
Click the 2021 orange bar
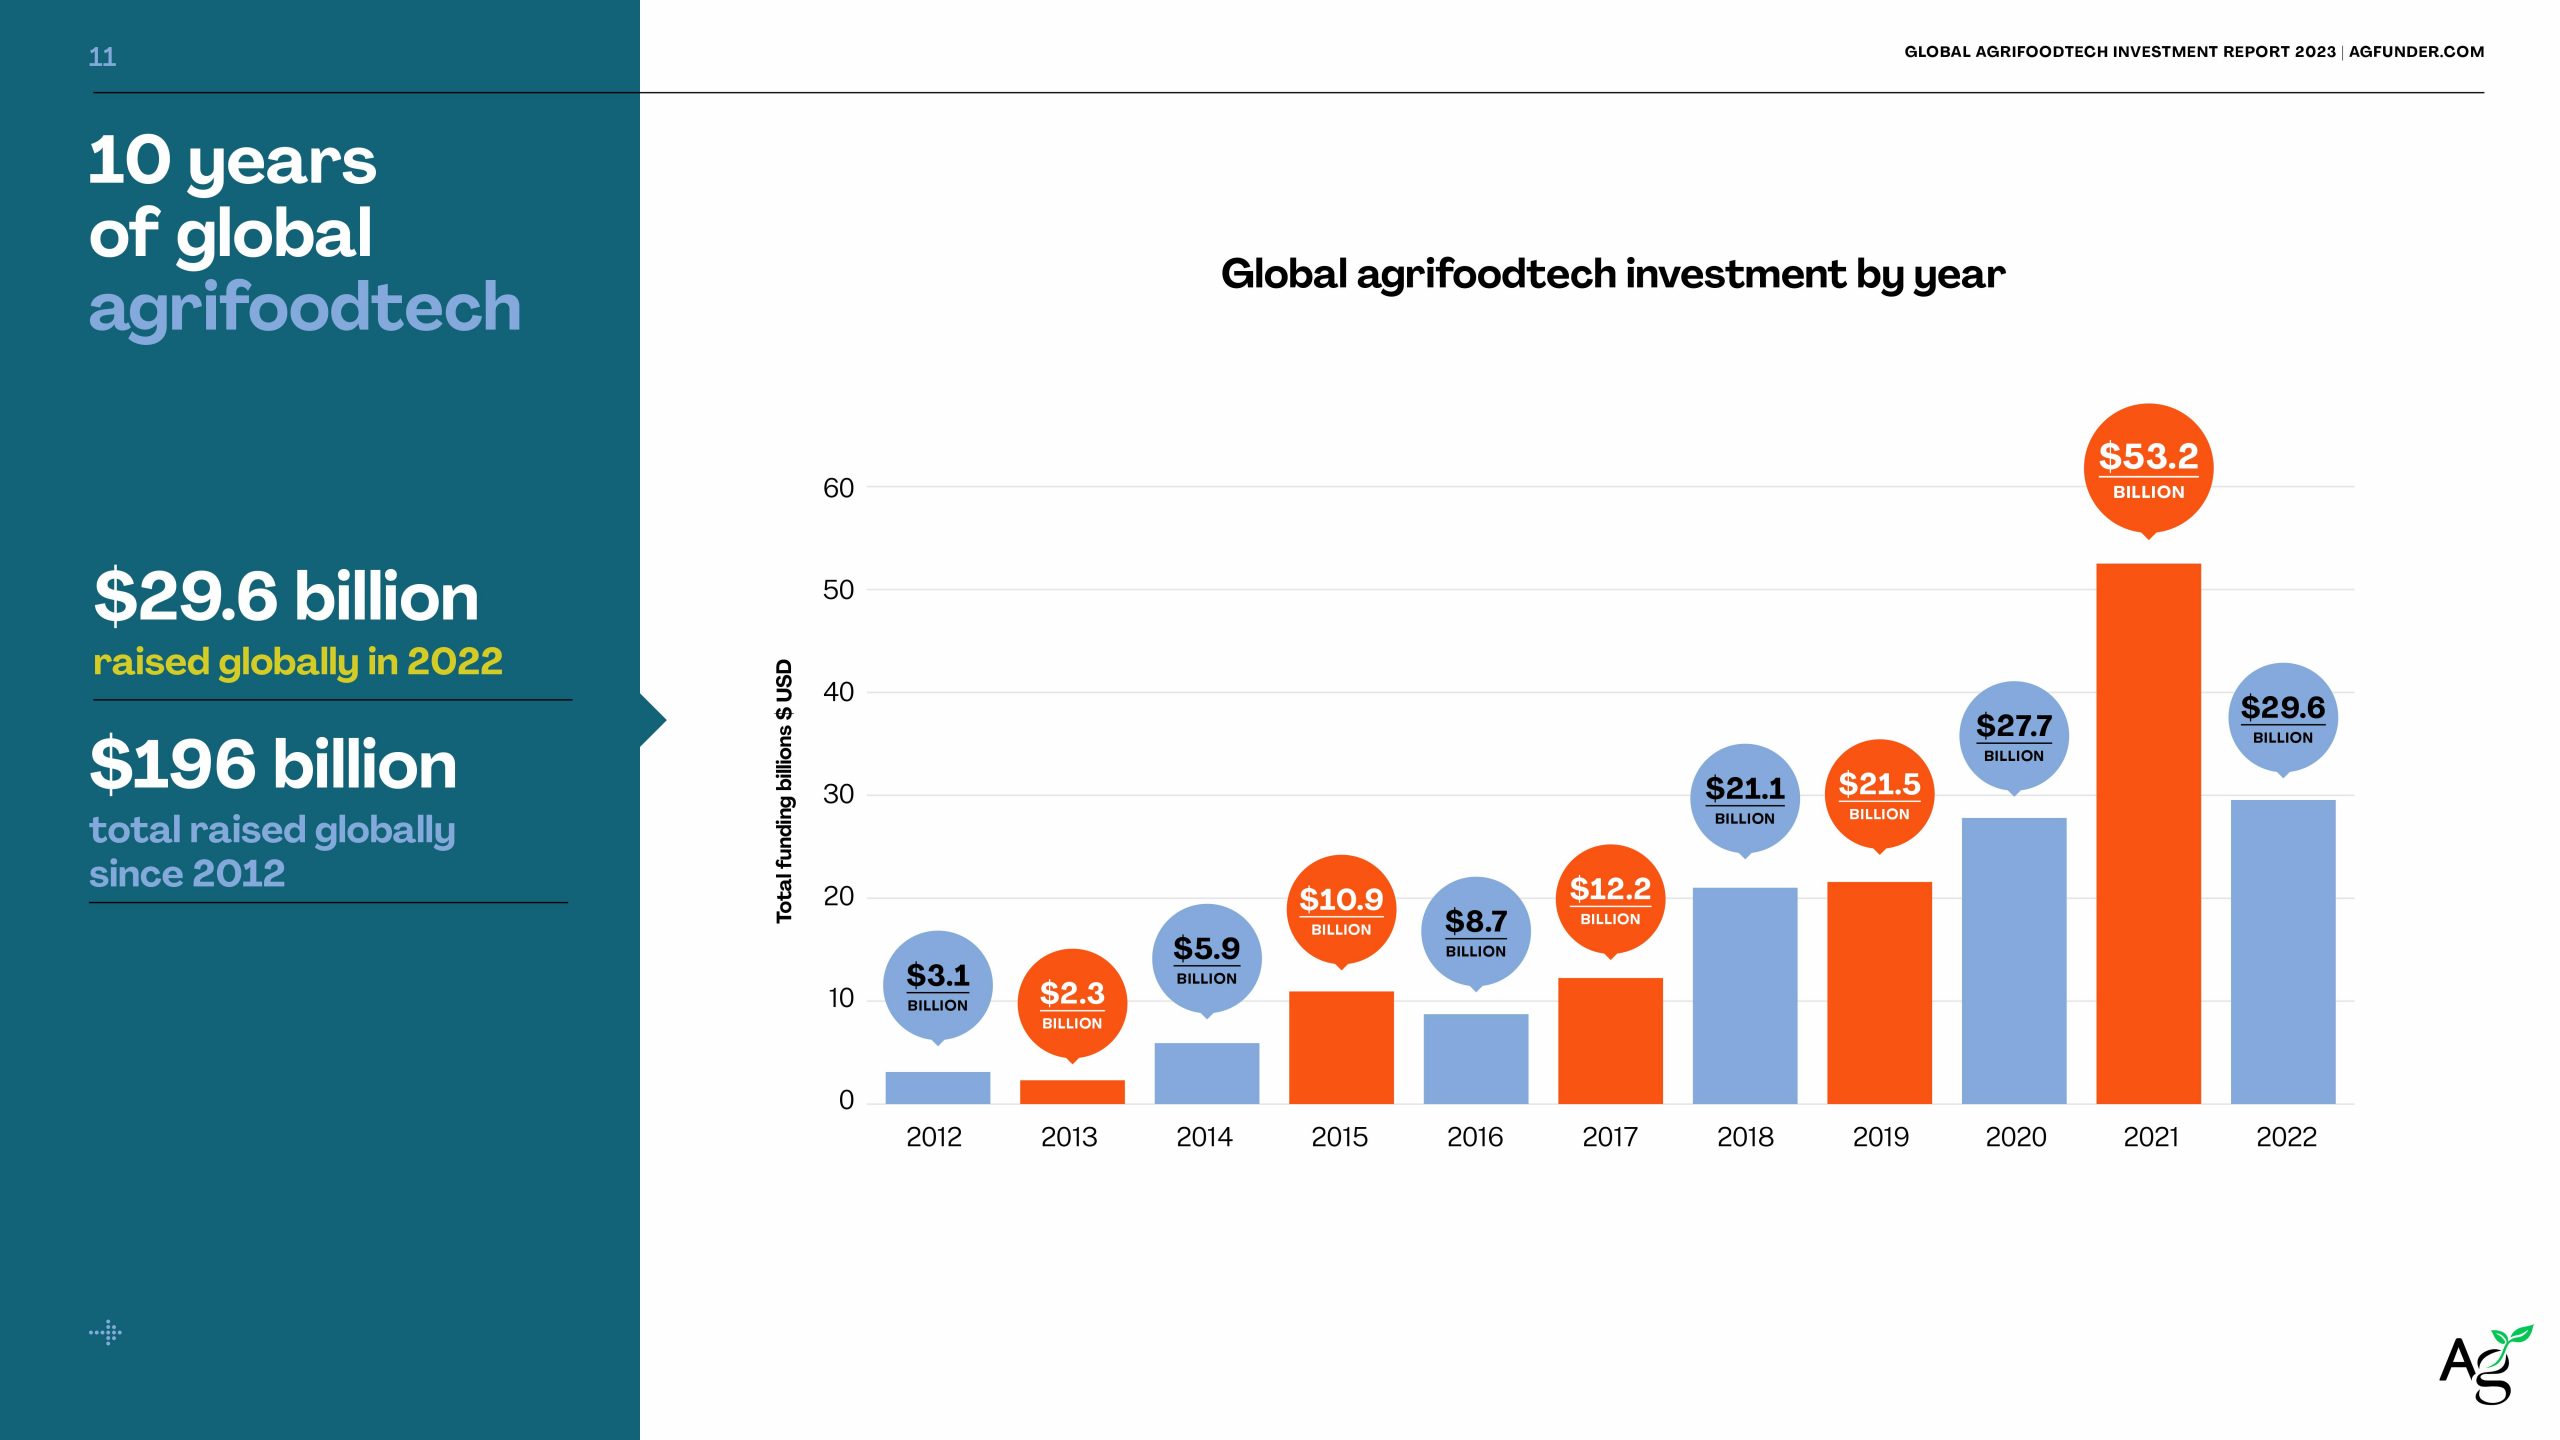coord(2148,833)
